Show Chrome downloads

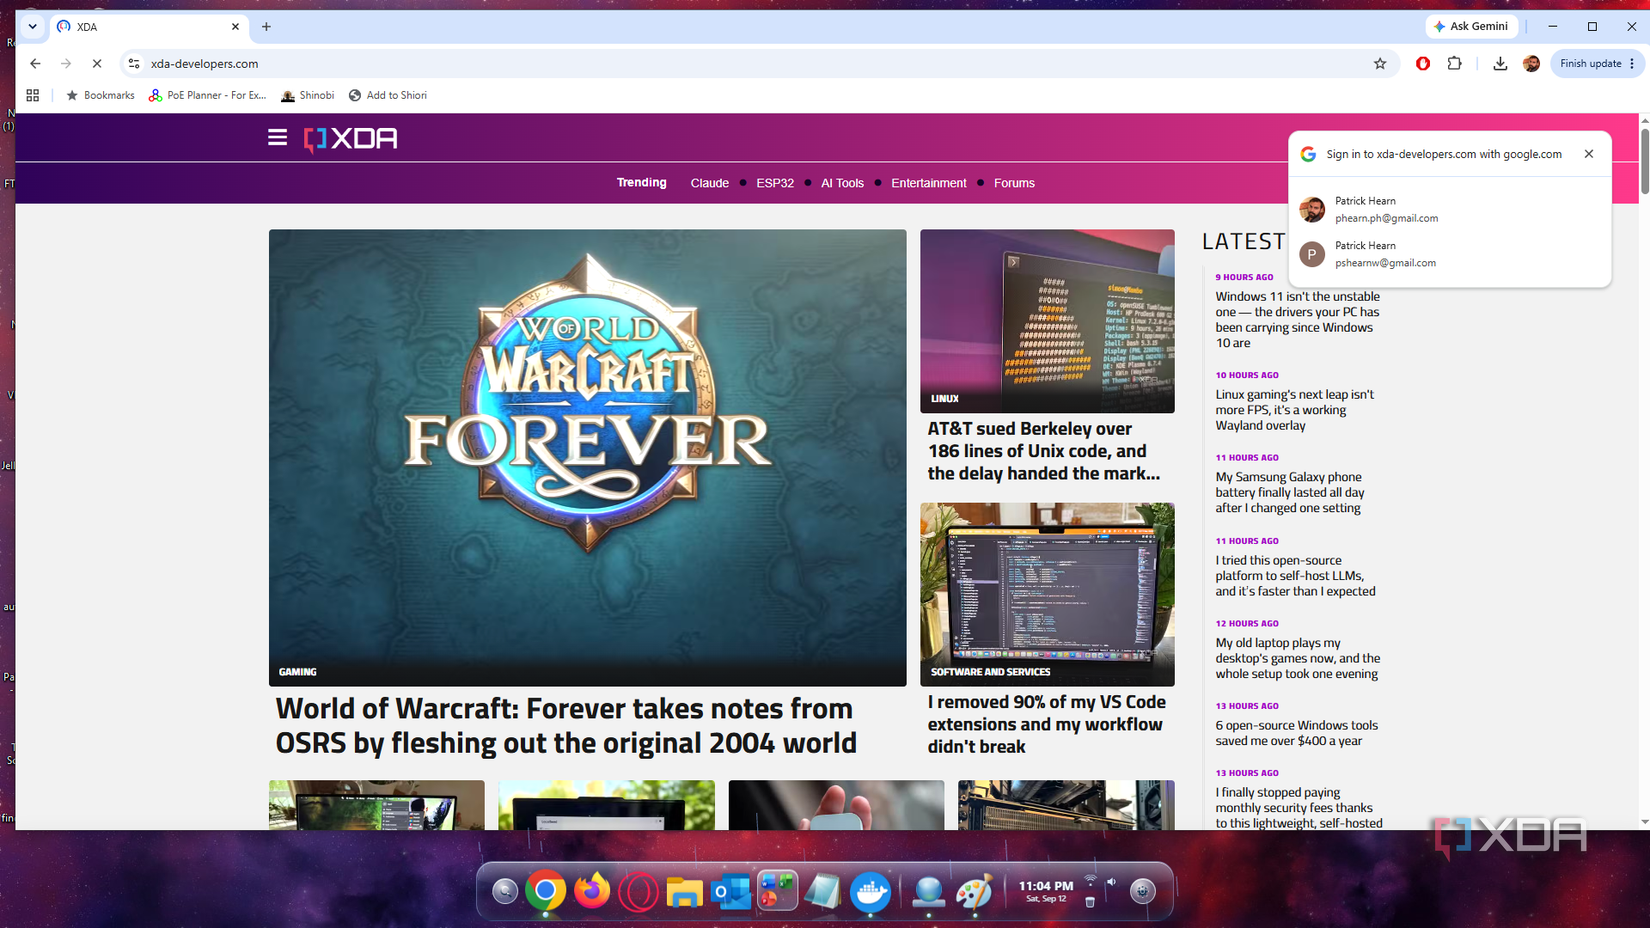(1500, 63)
